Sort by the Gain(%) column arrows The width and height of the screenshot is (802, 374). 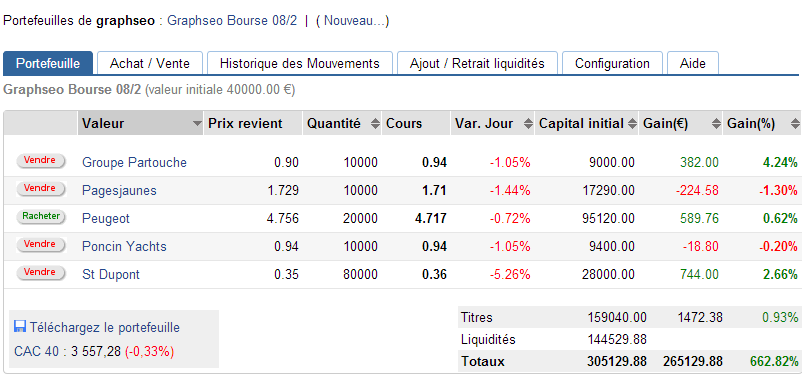[795, 124]
